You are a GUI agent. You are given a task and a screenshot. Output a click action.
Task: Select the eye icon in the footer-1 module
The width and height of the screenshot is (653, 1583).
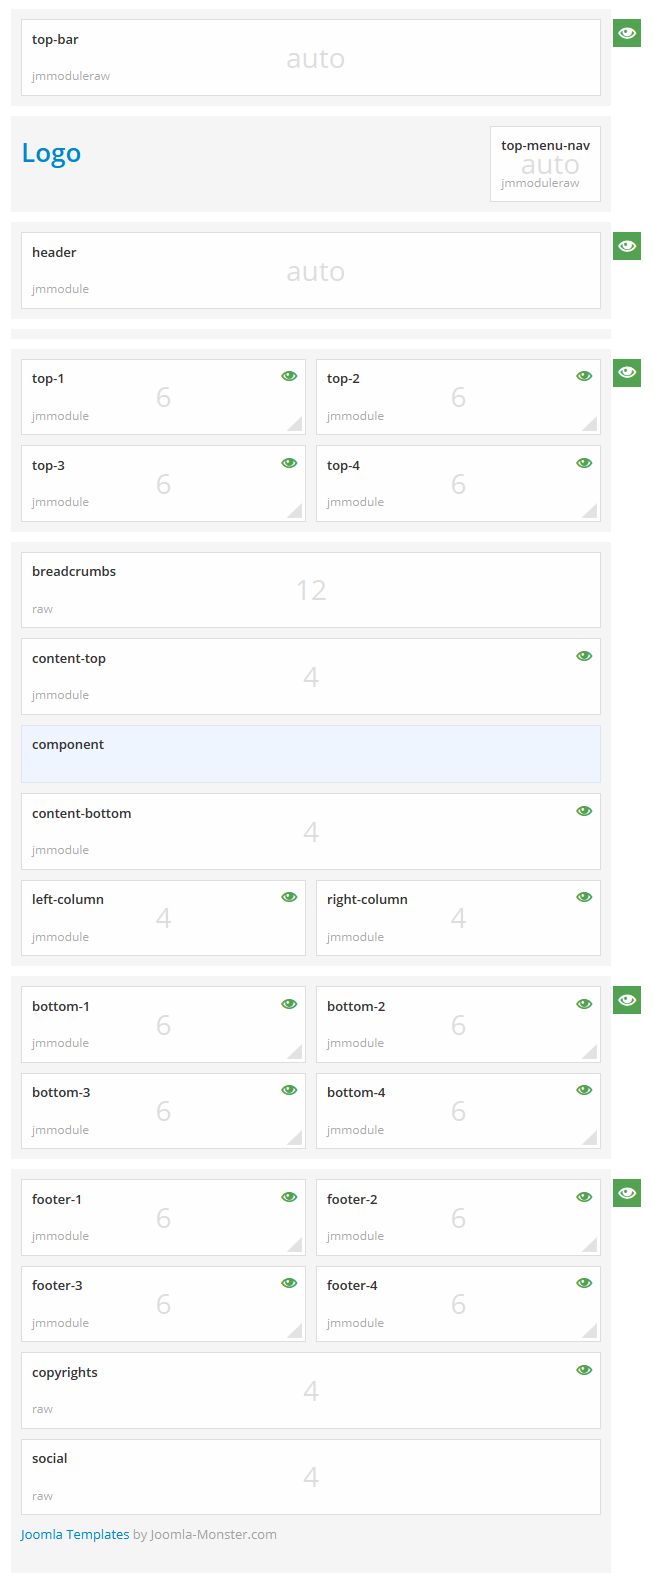[288, 1196]
